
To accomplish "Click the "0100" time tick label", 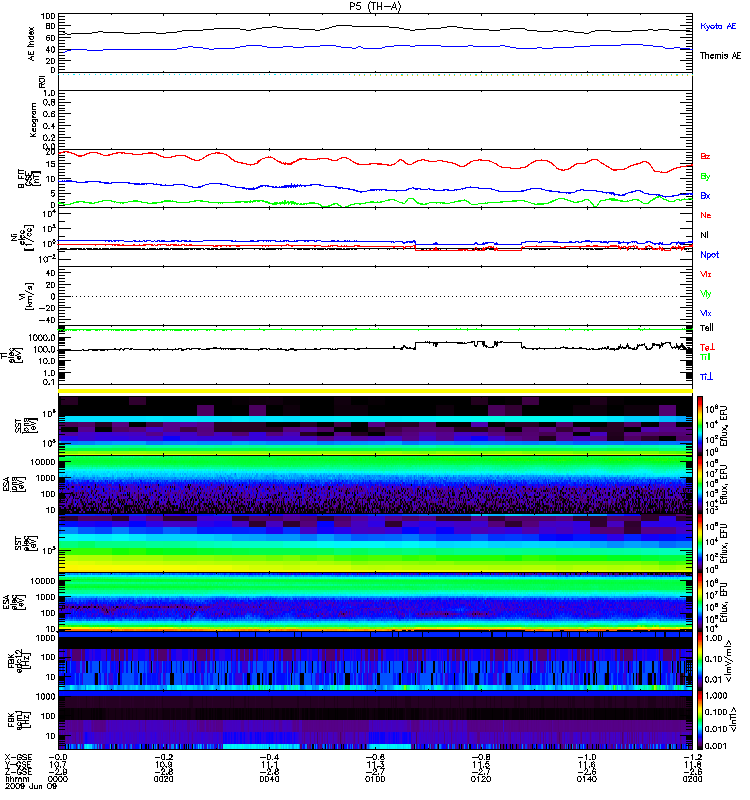I will pos(375,779).
